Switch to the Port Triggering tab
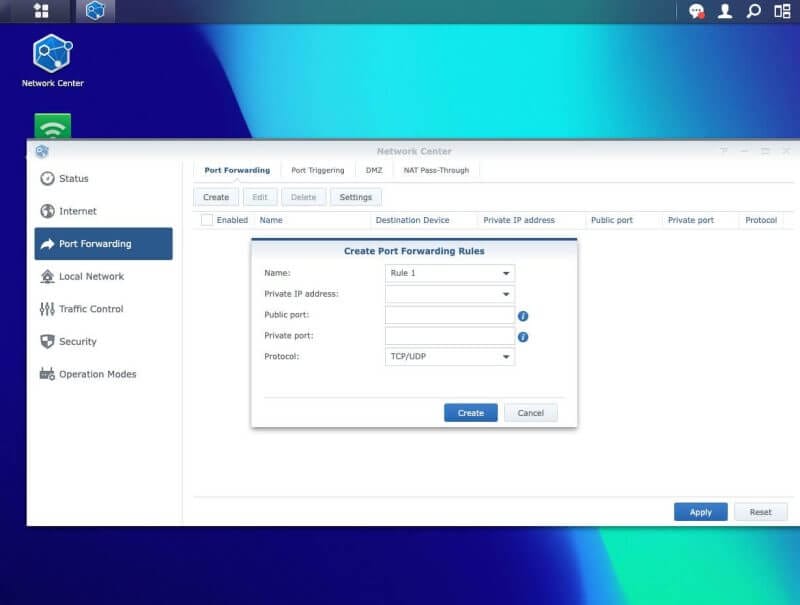The height and width of the screenshot is (605, 800). tap(317, 170)
